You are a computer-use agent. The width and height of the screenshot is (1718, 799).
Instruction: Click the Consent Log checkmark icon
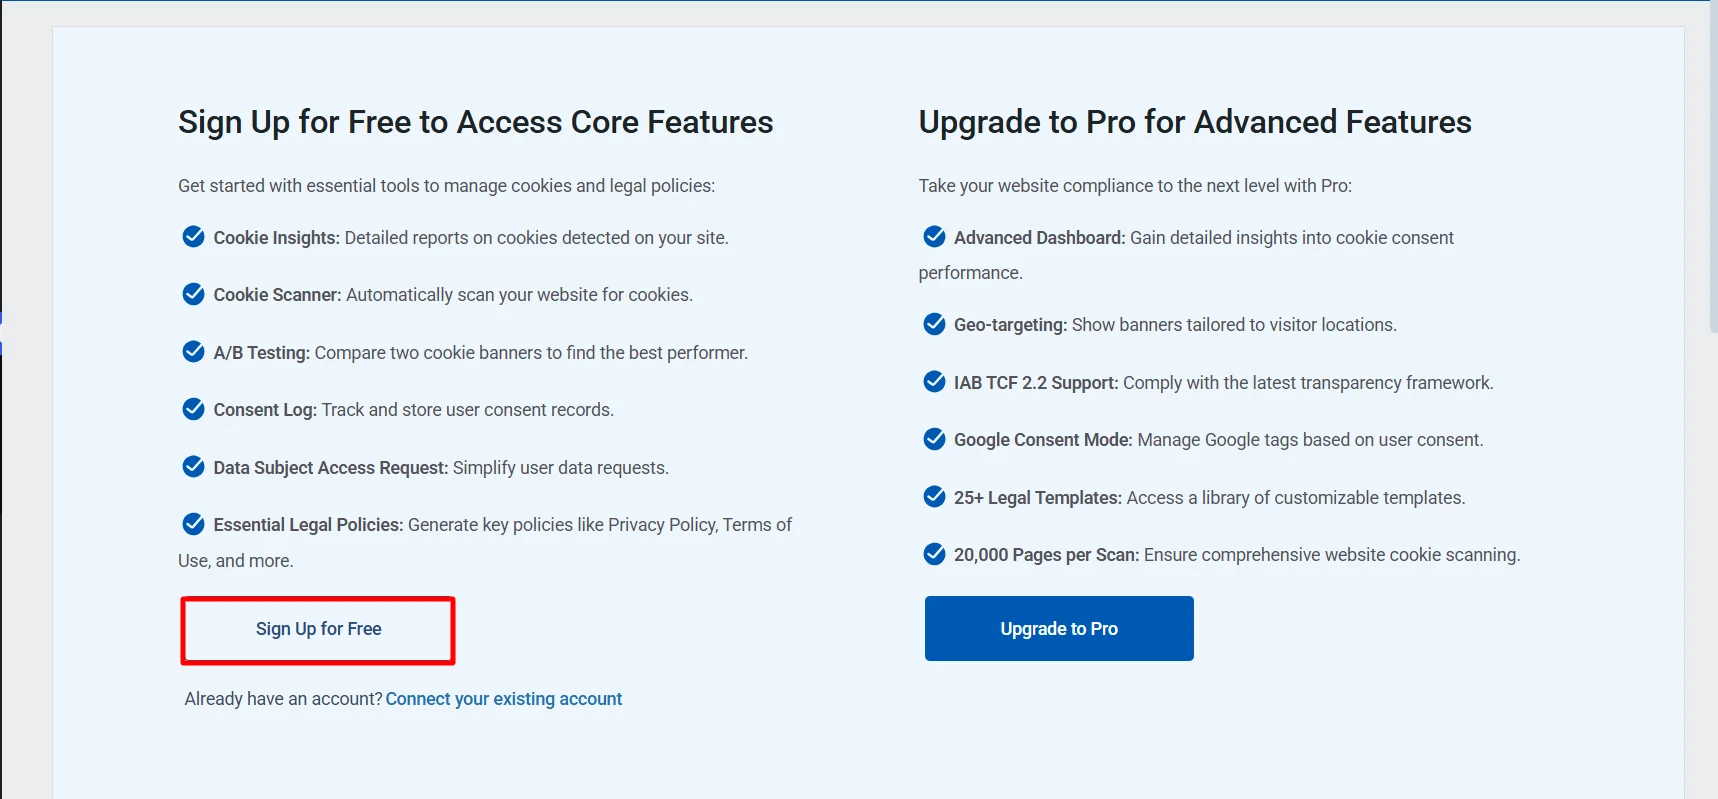(193, 409)
